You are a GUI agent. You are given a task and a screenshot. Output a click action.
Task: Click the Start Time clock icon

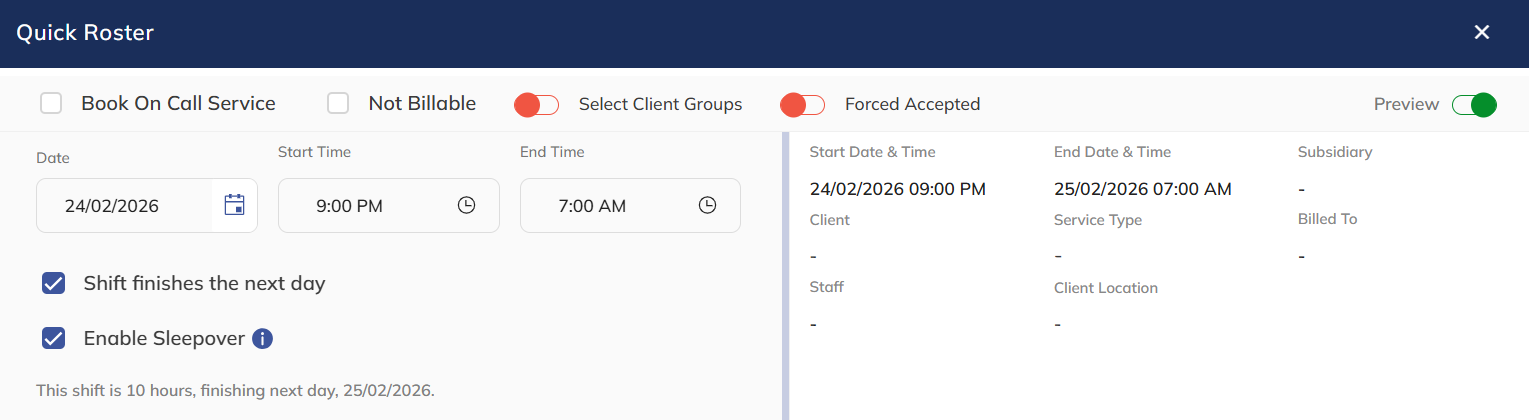(x=466, y=206)
